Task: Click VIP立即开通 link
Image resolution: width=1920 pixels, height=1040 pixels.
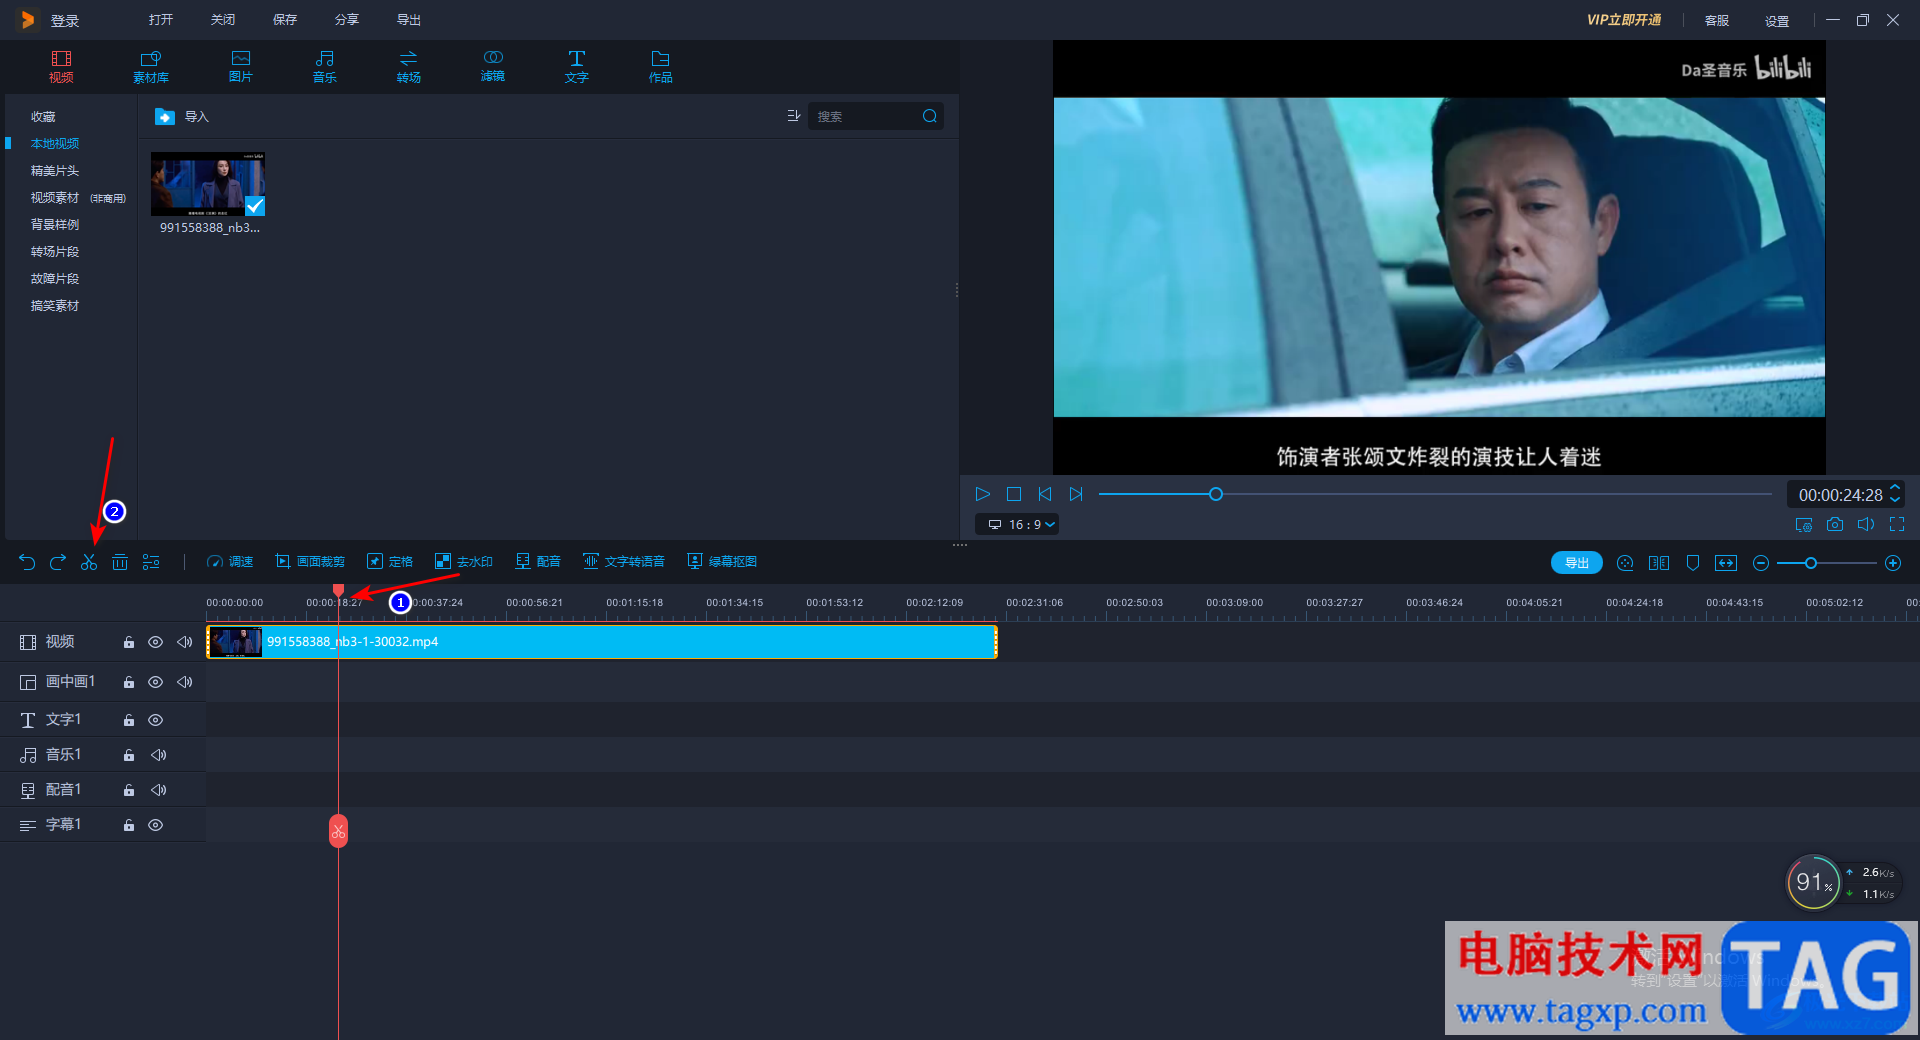Action: click(x=1624, y=20)
